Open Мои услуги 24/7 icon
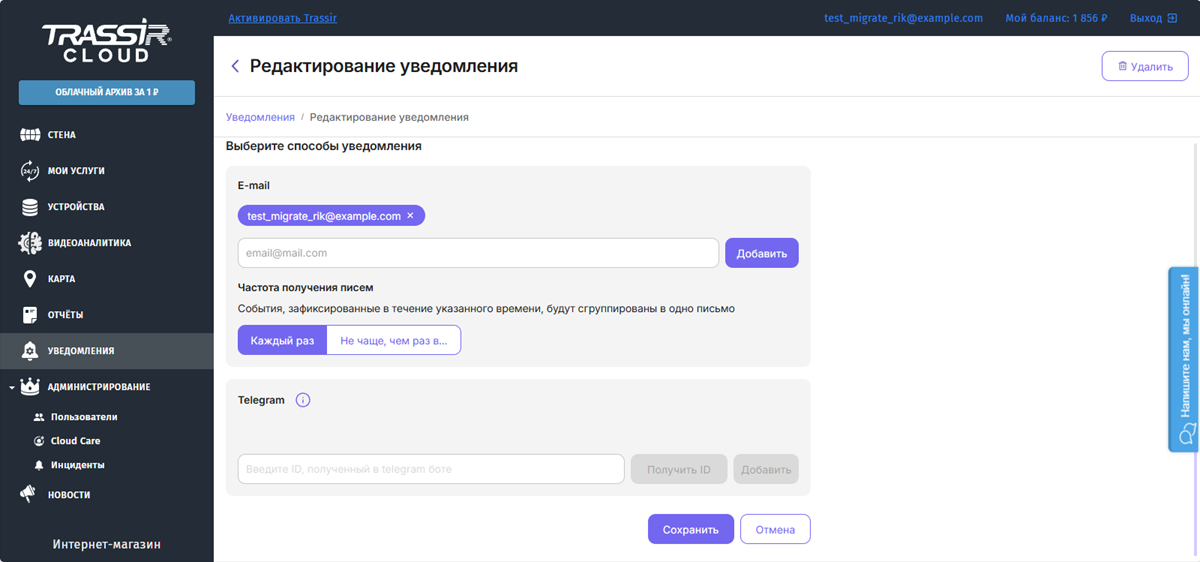 [x=29, y=171]
